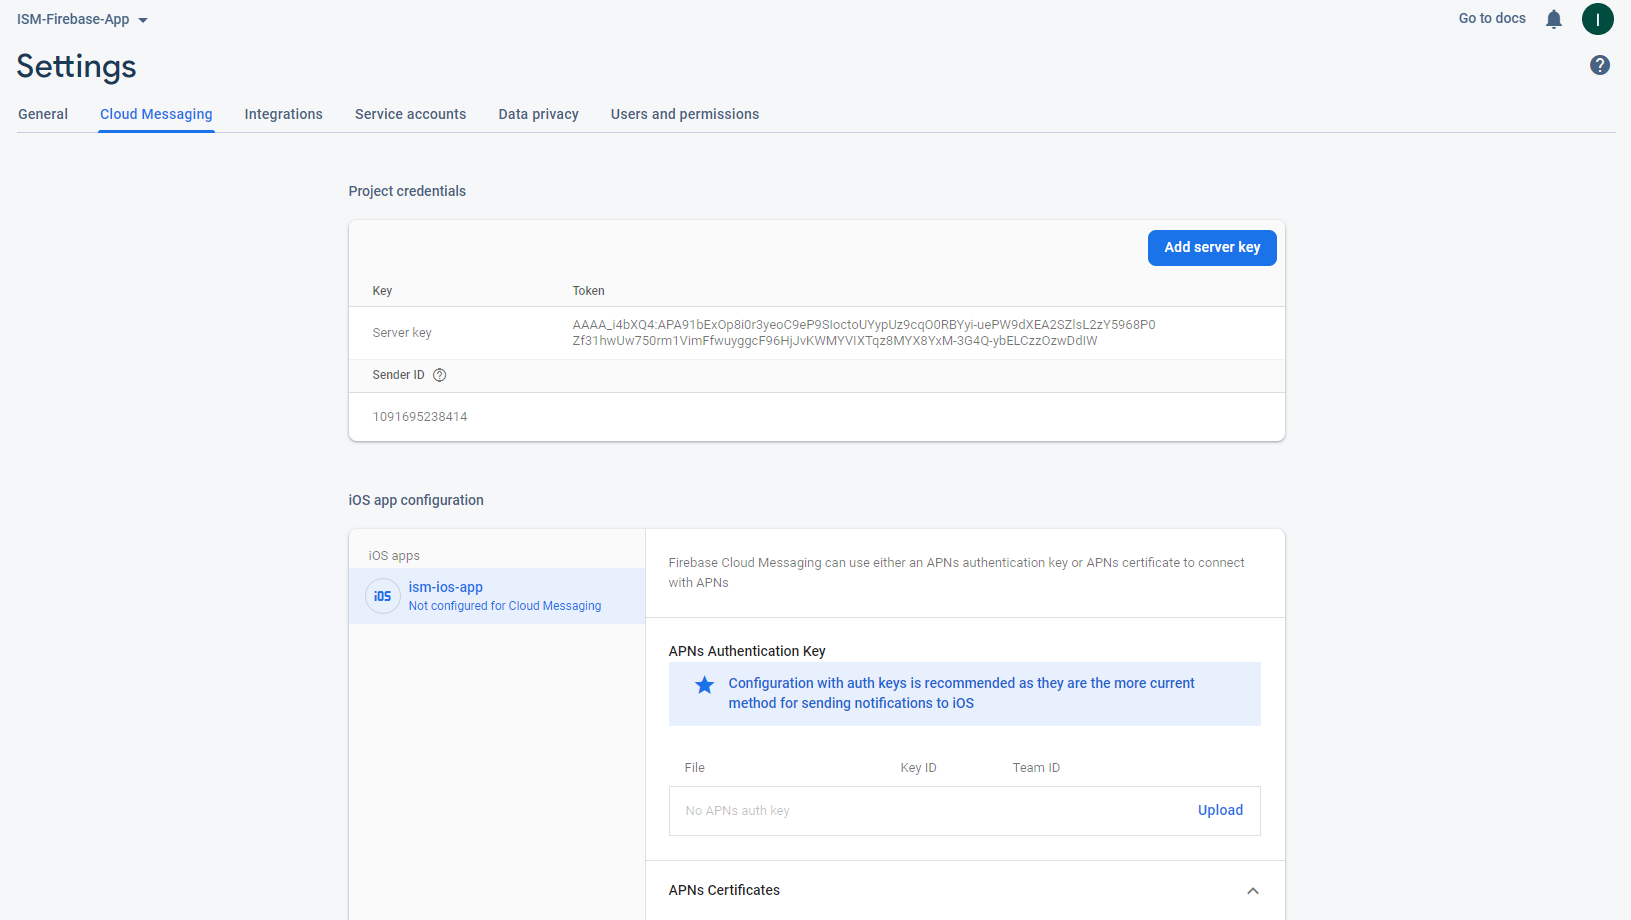
Task: Click the Settings page title
Action: (76, 66)
